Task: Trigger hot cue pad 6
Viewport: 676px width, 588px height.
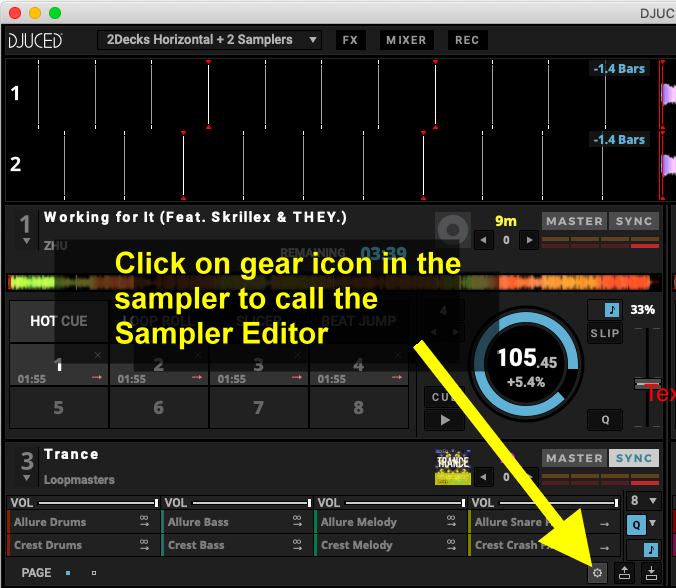Action: click(159, 407)
